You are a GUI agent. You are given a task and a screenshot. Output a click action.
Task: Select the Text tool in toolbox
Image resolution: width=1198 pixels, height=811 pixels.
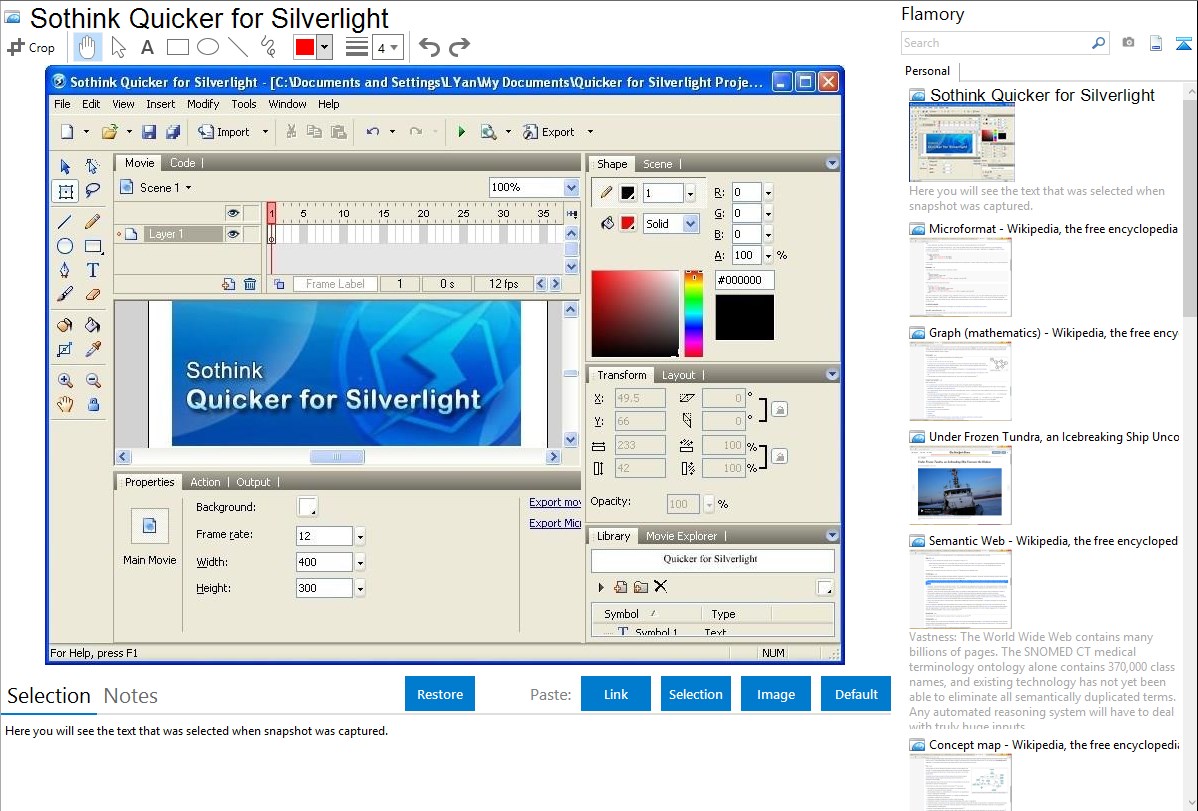[x=93, y=271]
